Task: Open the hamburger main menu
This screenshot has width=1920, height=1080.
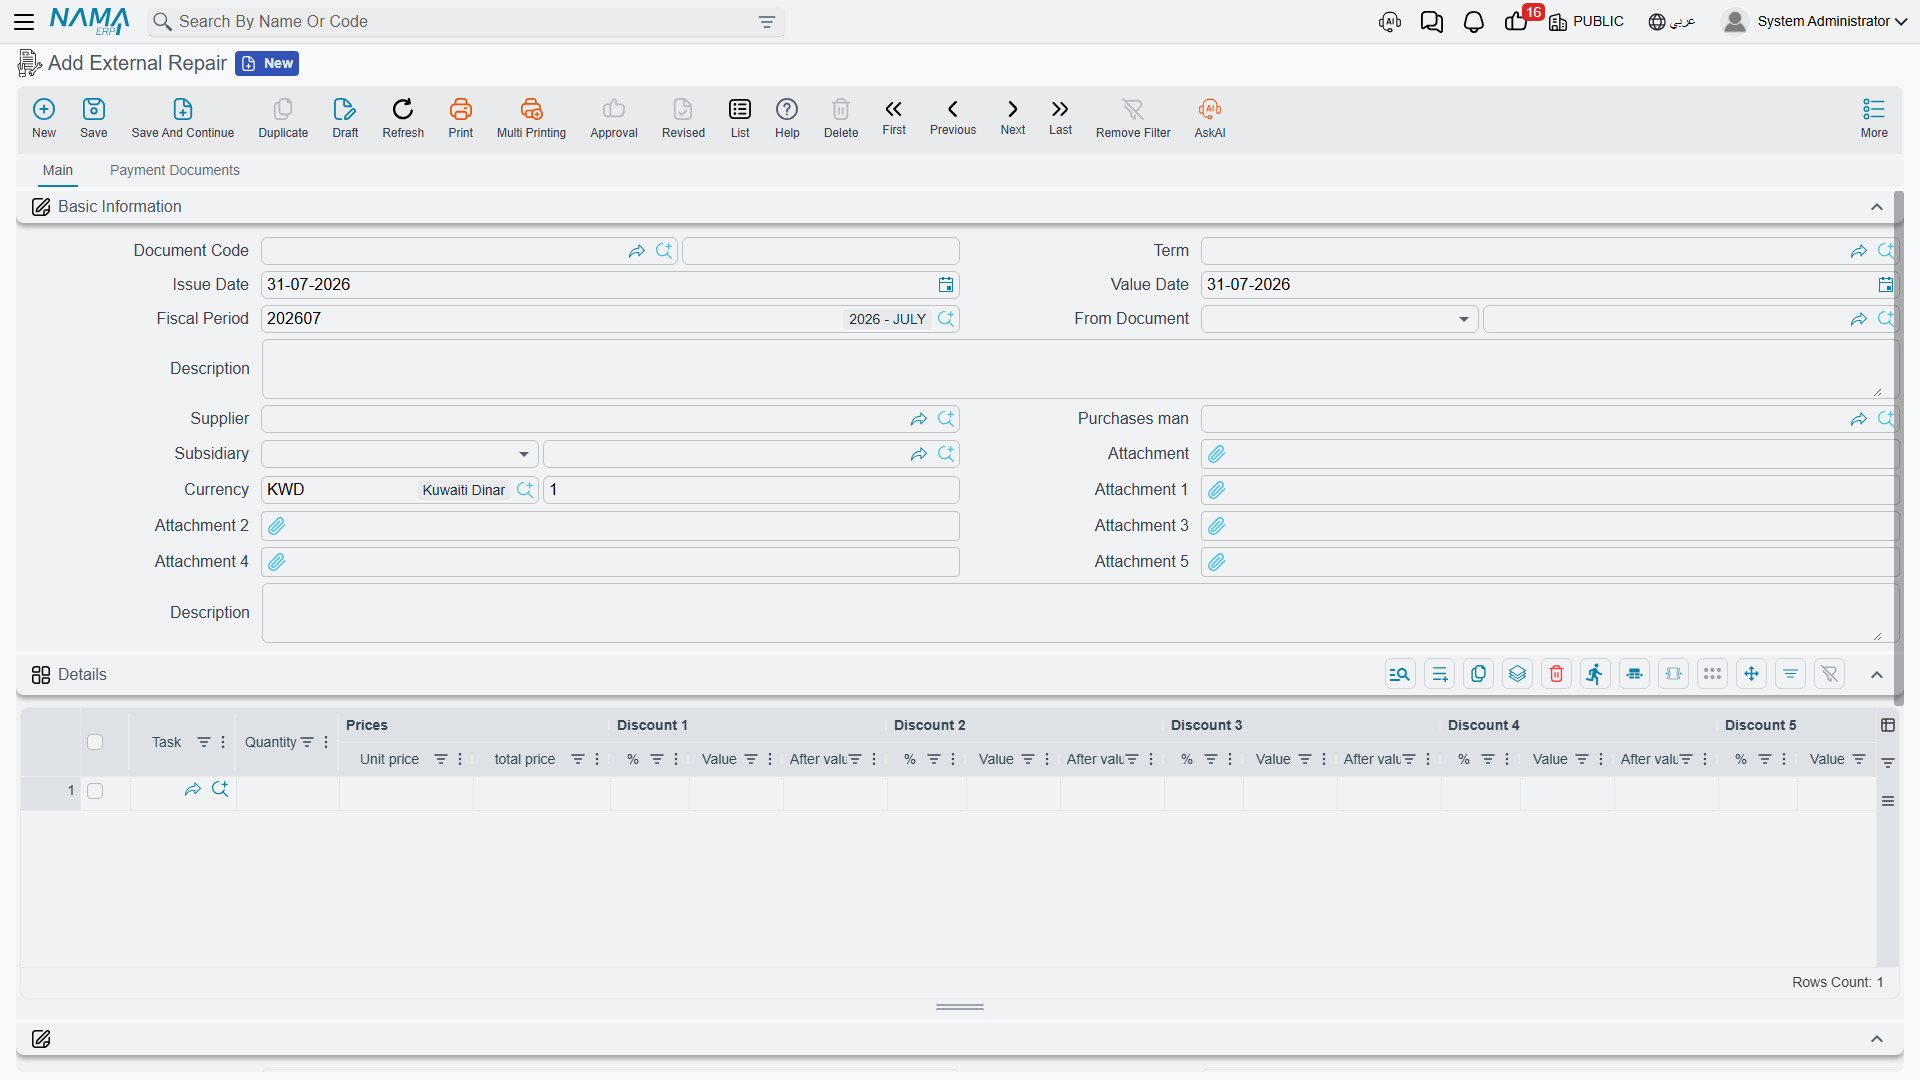Action: click(24, 21)
